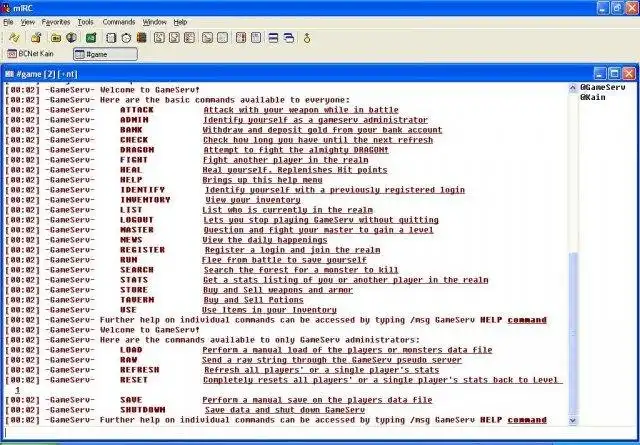Click the LOGOUT command text
This screenshot has height=445, width=640.
point(137,220)
